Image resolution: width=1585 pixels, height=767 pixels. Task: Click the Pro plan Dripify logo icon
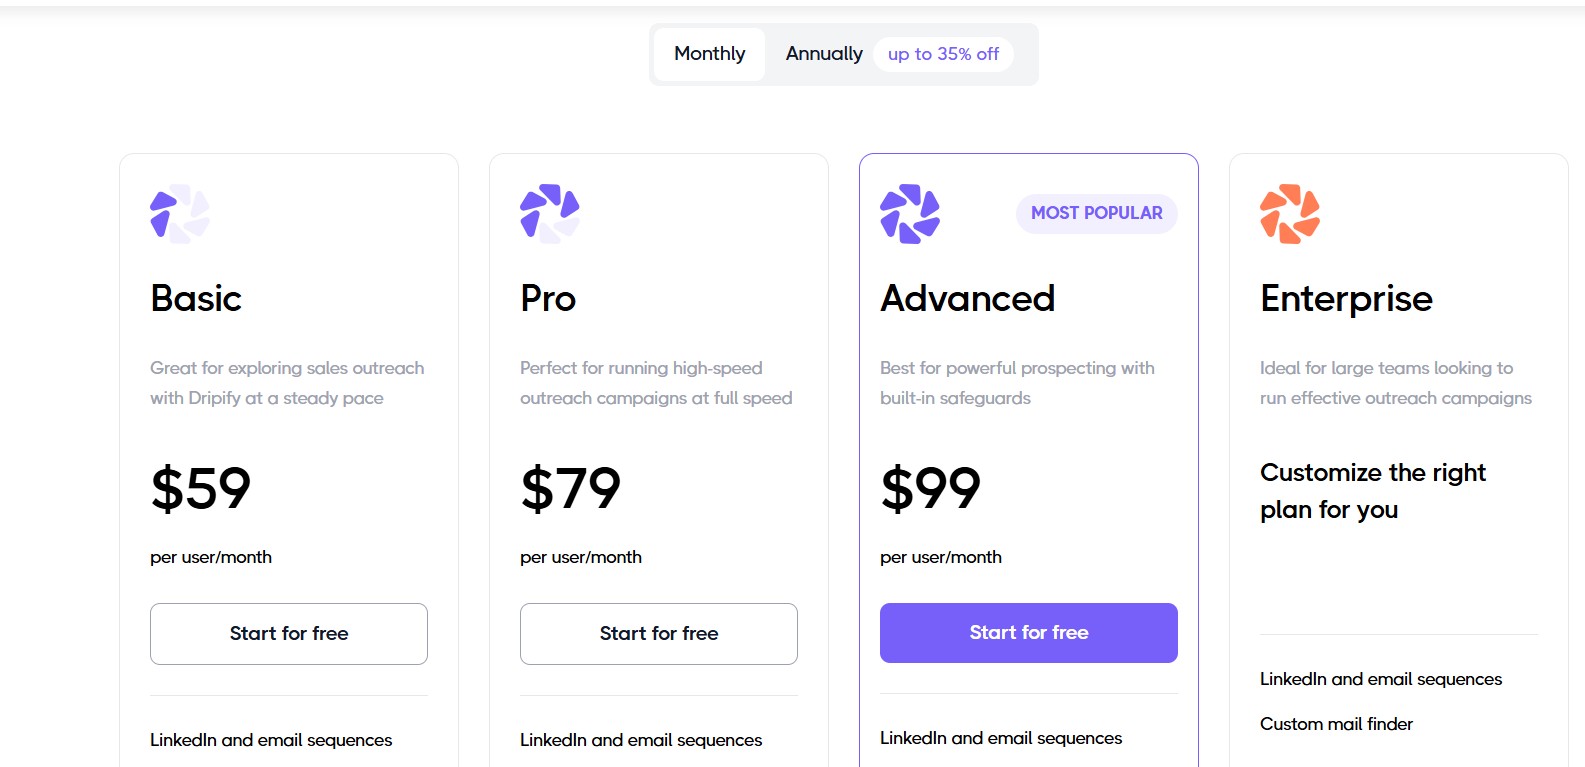[548, 213]
